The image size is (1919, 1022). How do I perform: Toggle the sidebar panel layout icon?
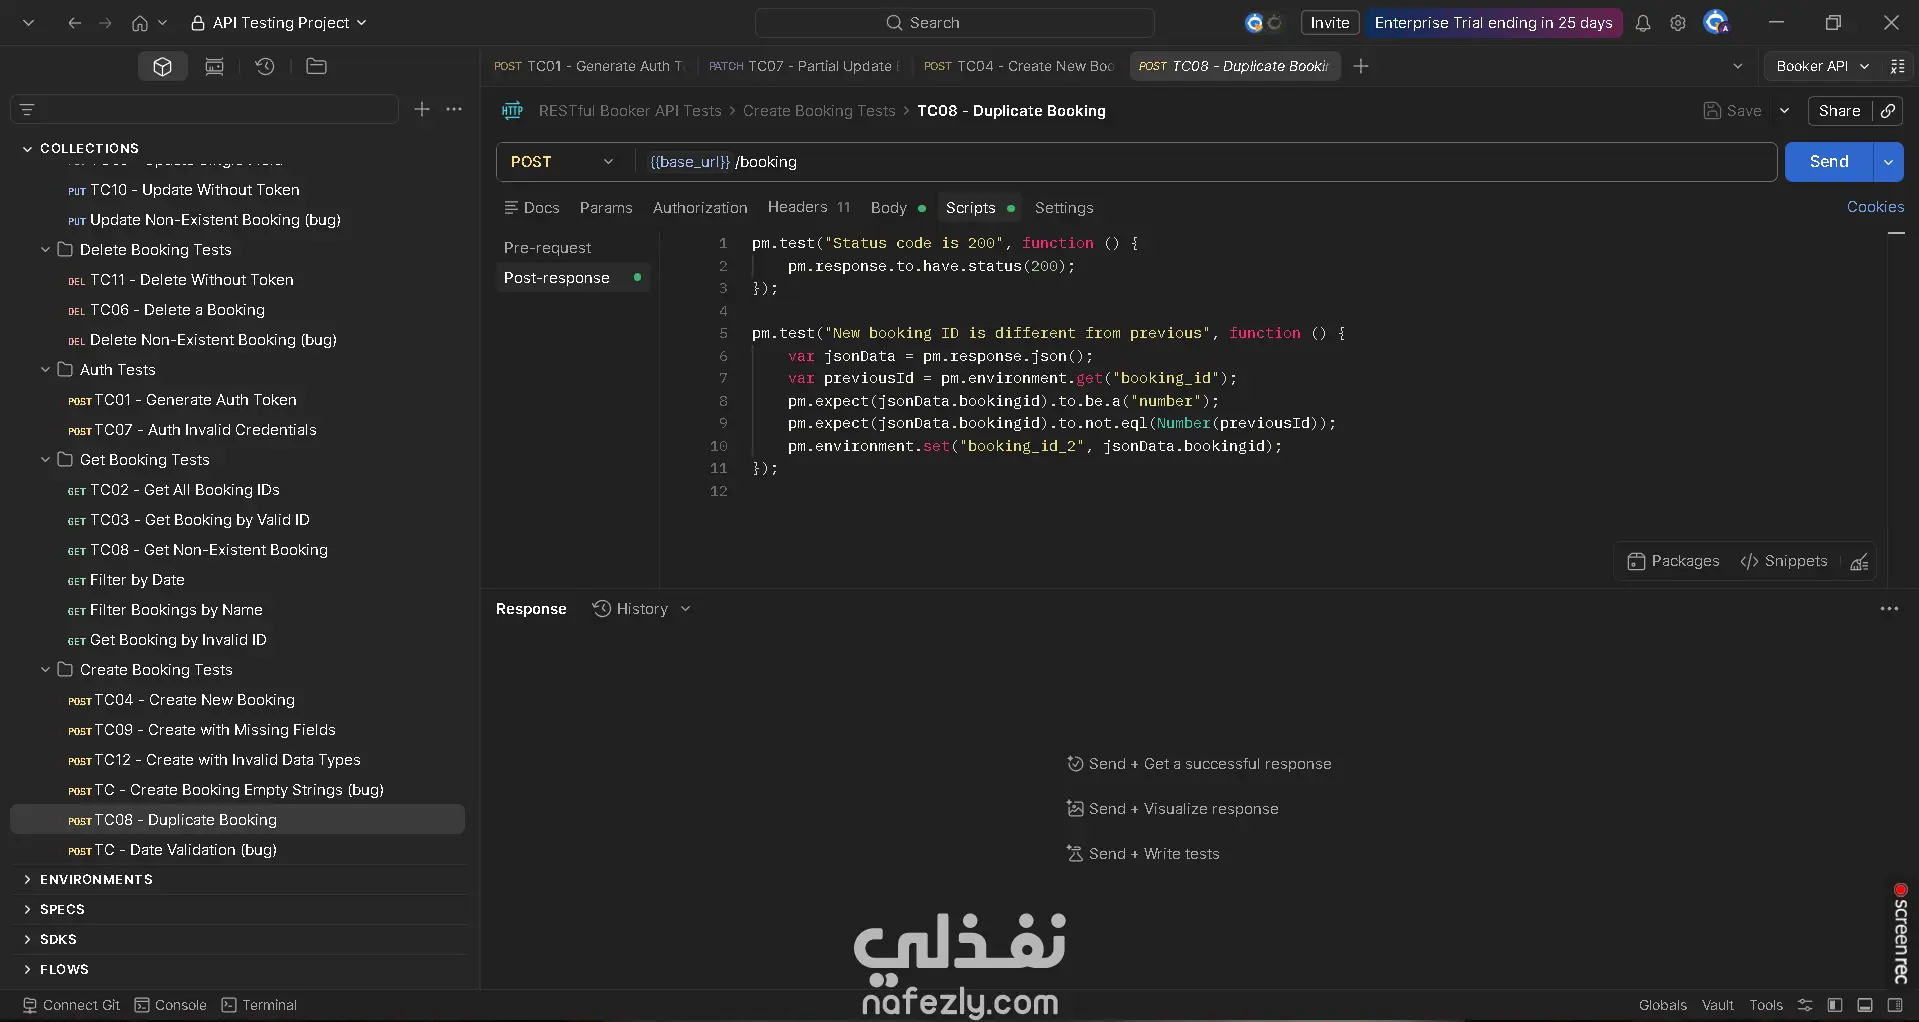(1834, 1005)
